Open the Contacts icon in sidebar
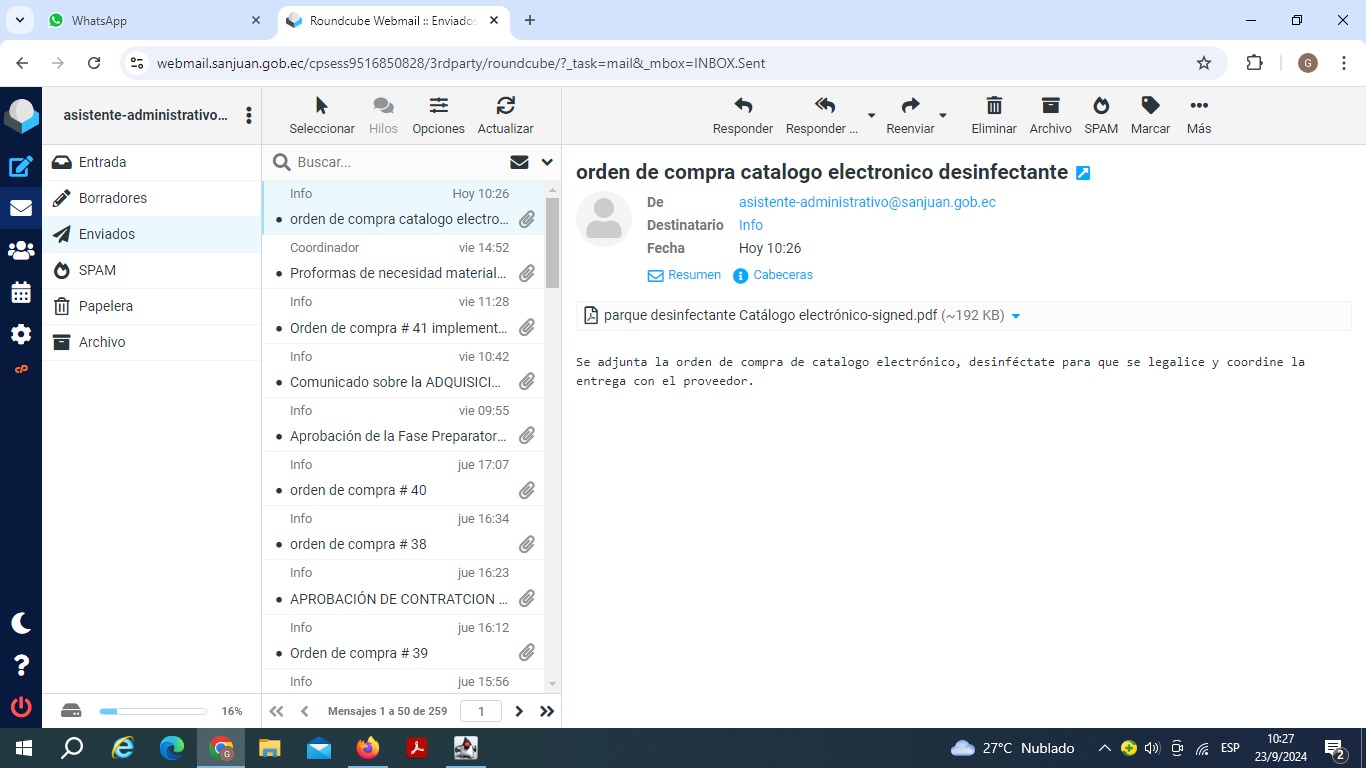 [x=21, y=250]
